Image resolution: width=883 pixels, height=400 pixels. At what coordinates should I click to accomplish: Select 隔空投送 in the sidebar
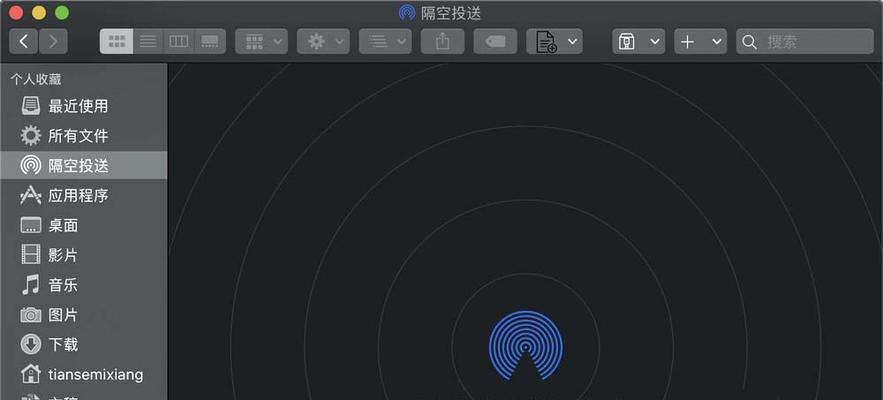pyautogui.click(x=84, y=166)
